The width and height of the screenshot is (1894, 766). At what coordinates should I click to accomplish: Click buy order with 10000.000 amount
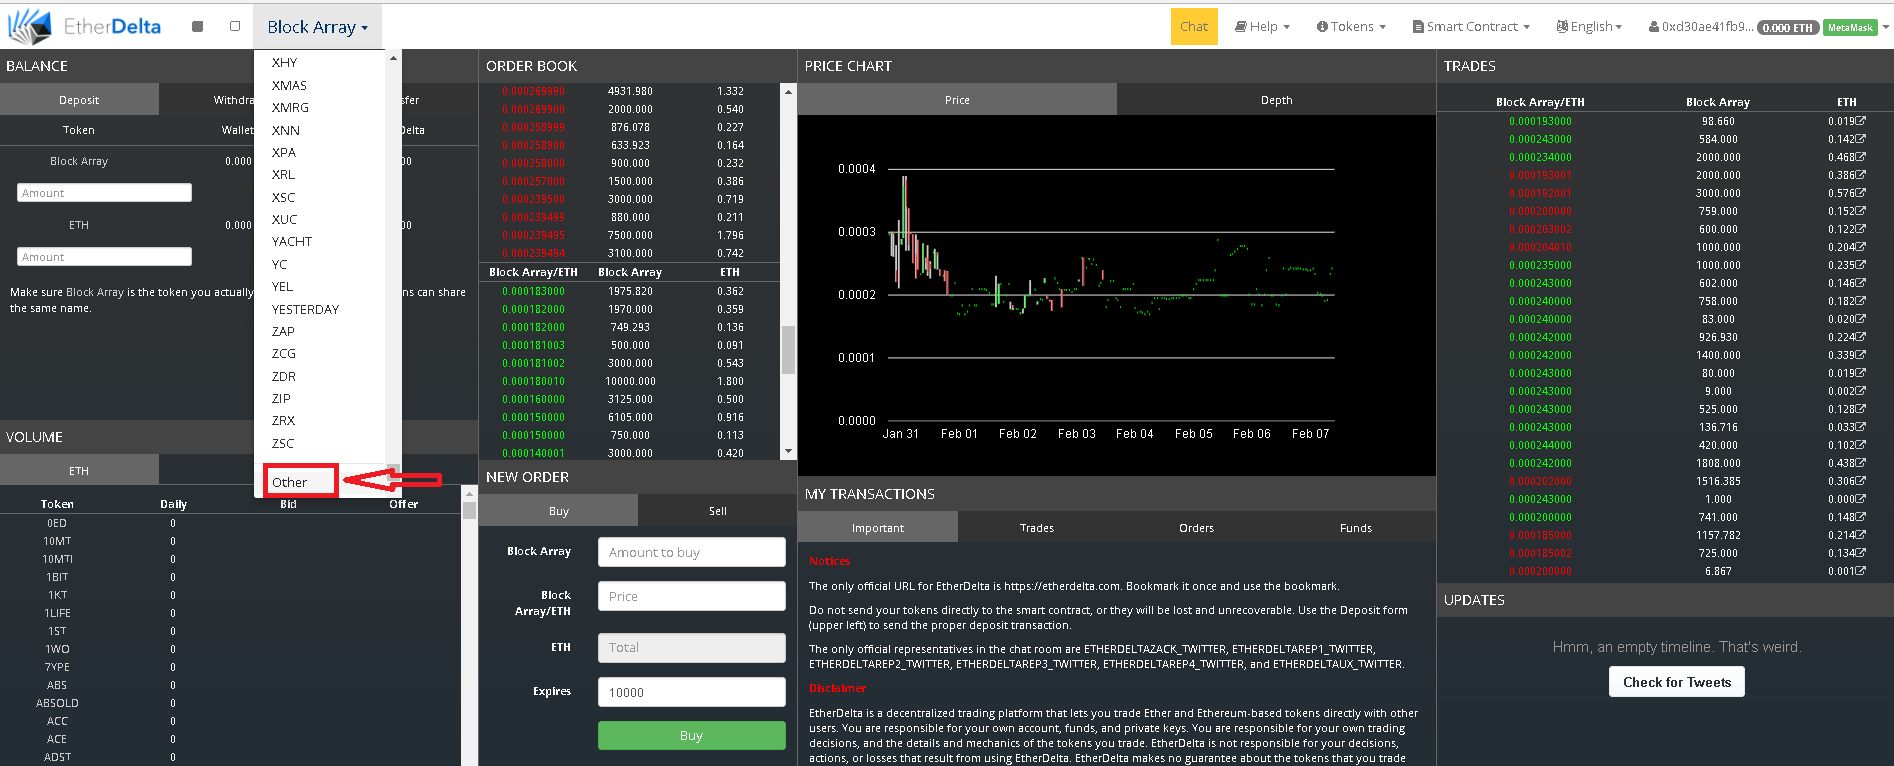pyautogui.click(x=629, y=381)
